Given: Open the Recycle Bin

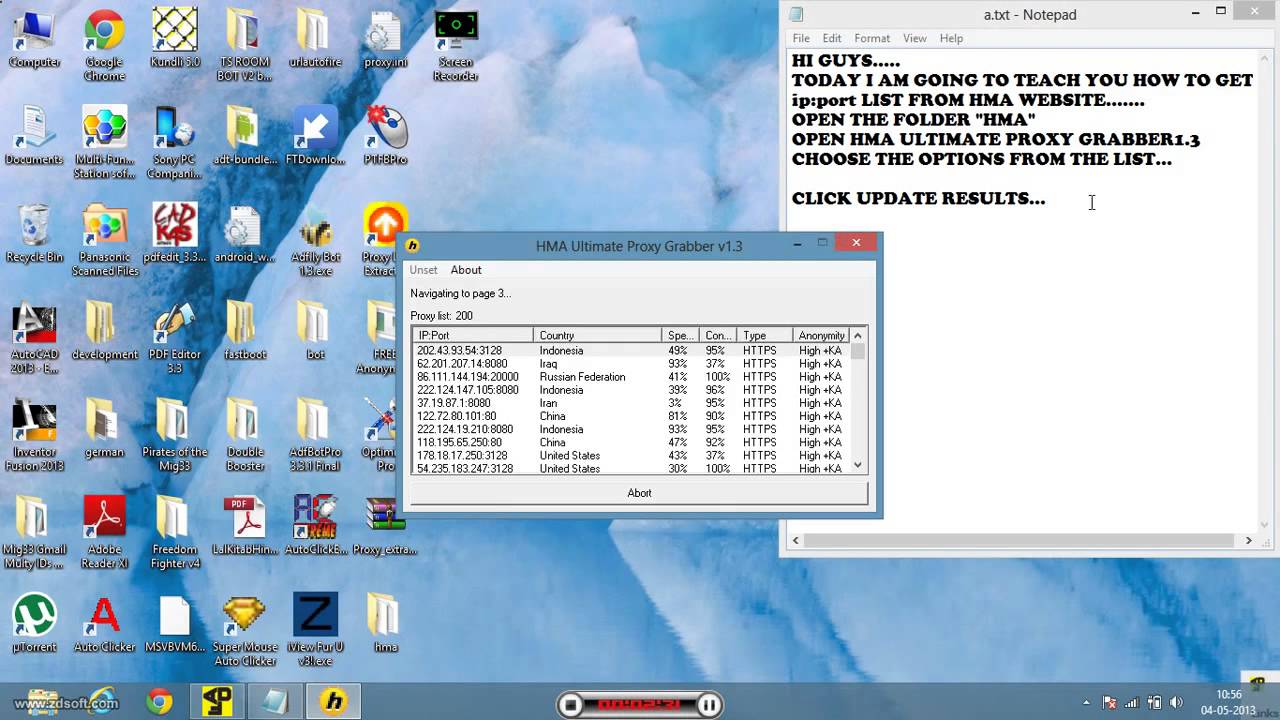Looking at the screenshot, I should point(34,234).
